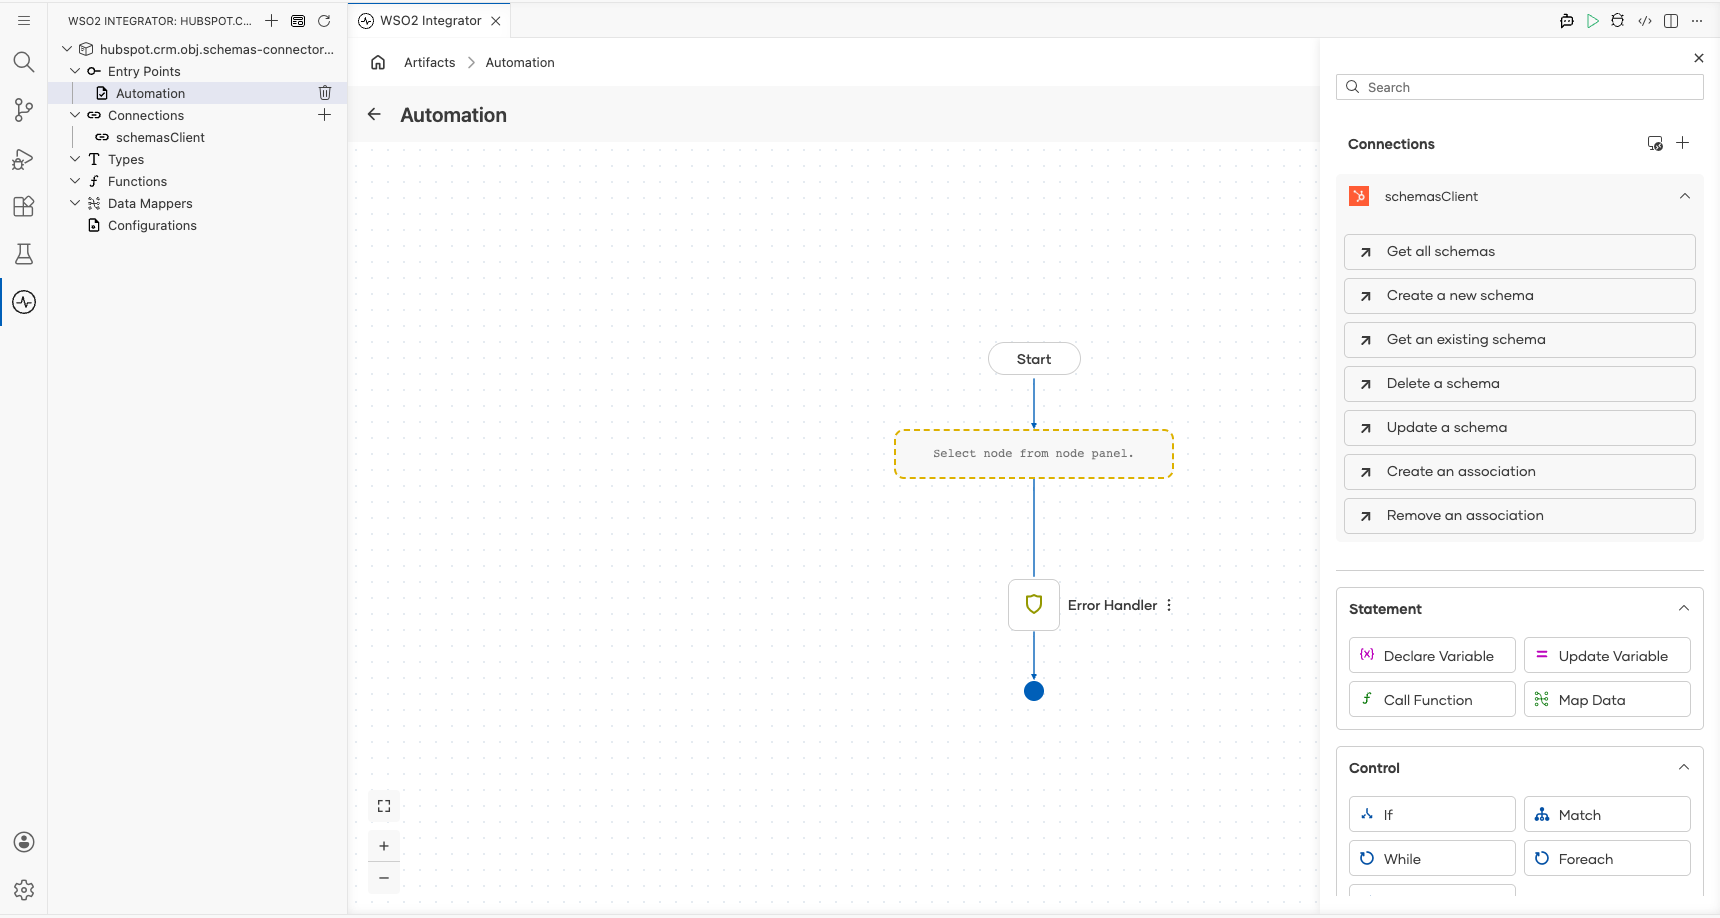Go back using the arrow beside Automation
Viewport: 1720px width, 918px height.
click(x=374, y=114)
